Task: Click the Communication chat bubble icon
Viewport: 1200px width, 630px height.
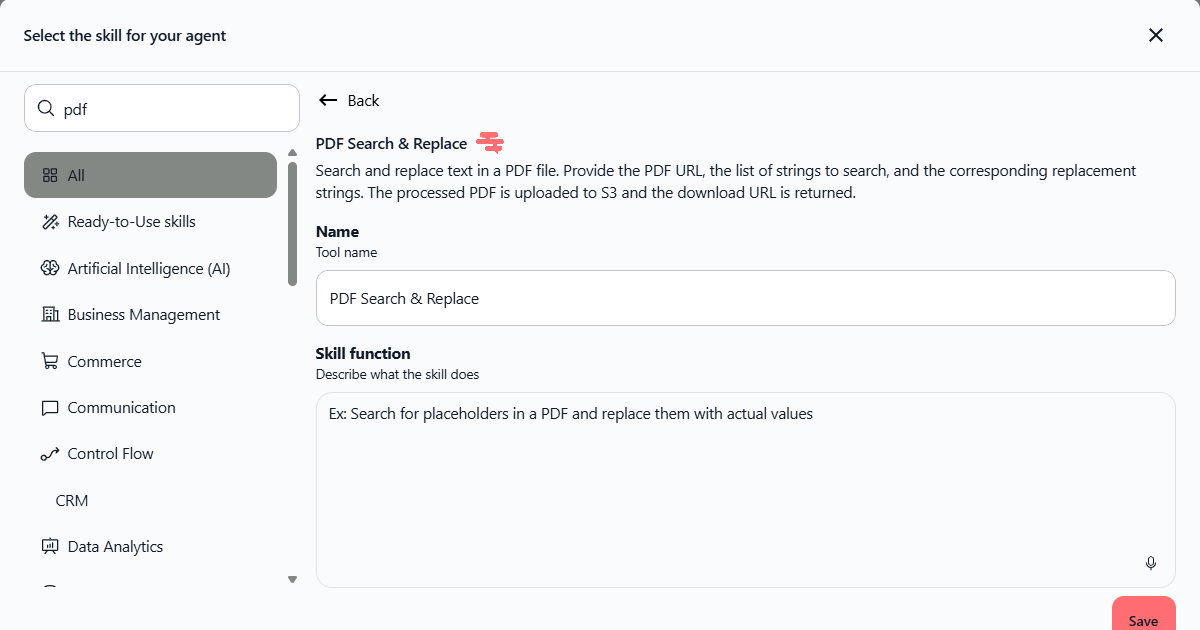Action: 50,408
